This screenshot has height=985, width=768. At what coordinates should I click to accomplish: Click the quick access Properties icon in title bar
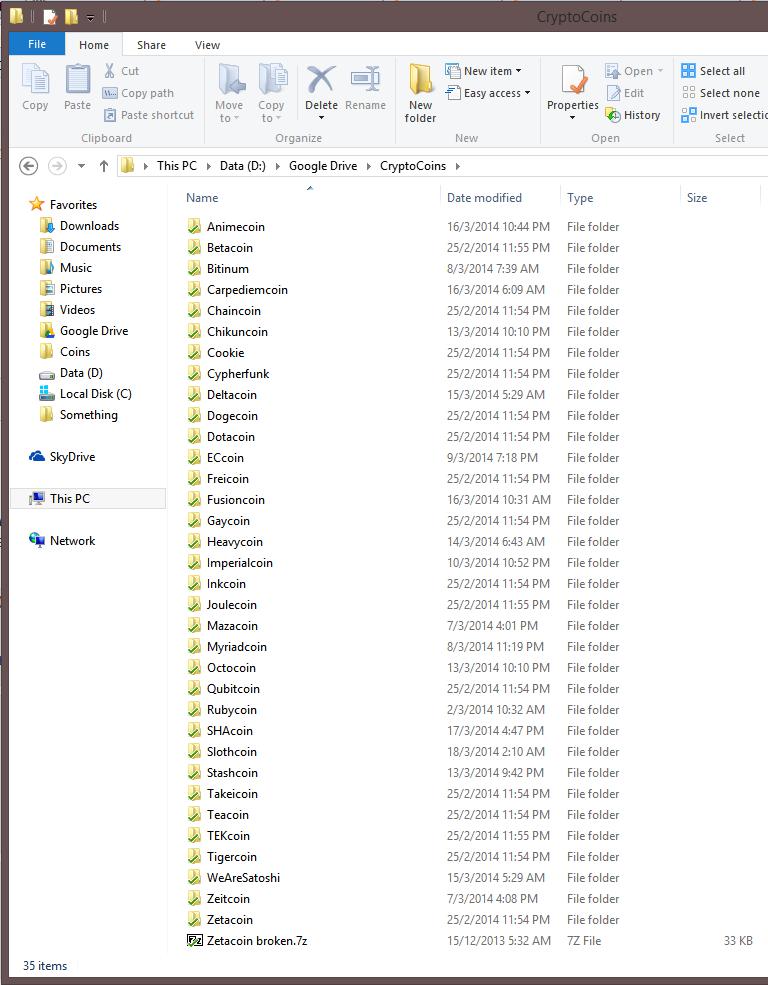click(x=50, y=17)
